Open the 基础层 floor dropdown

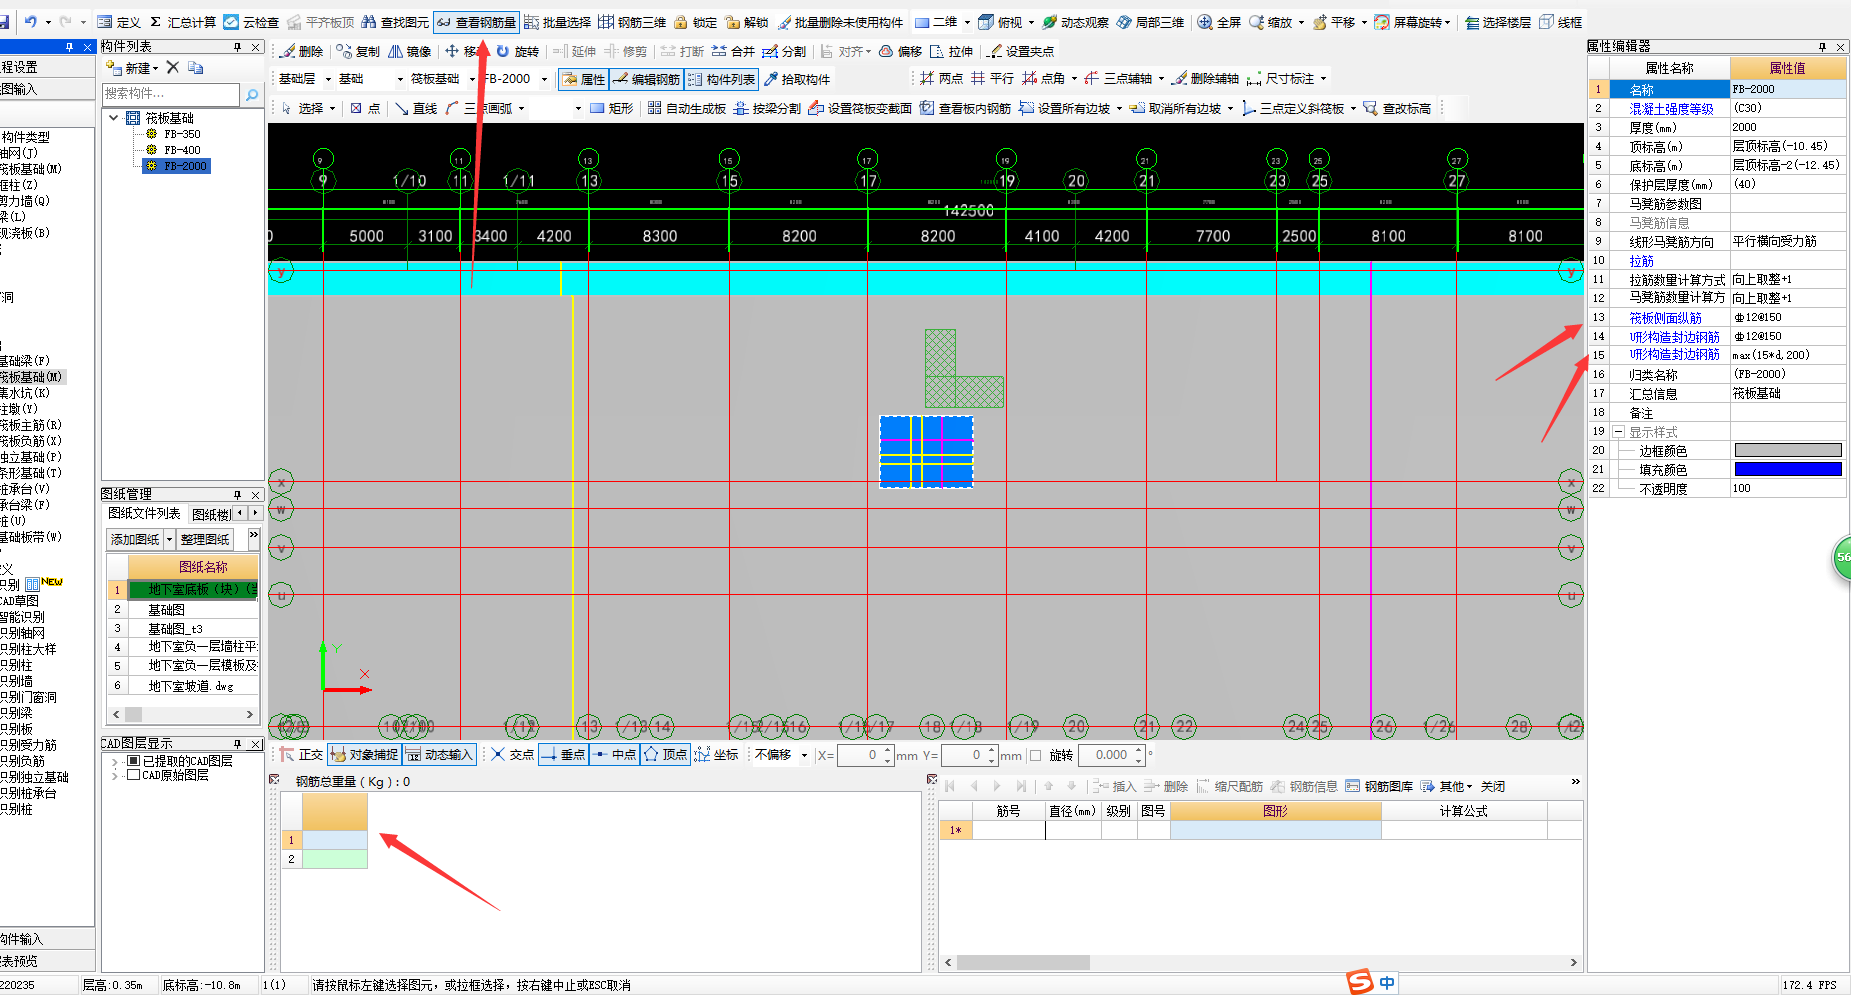pyautogui.click(x=326, y=79)
